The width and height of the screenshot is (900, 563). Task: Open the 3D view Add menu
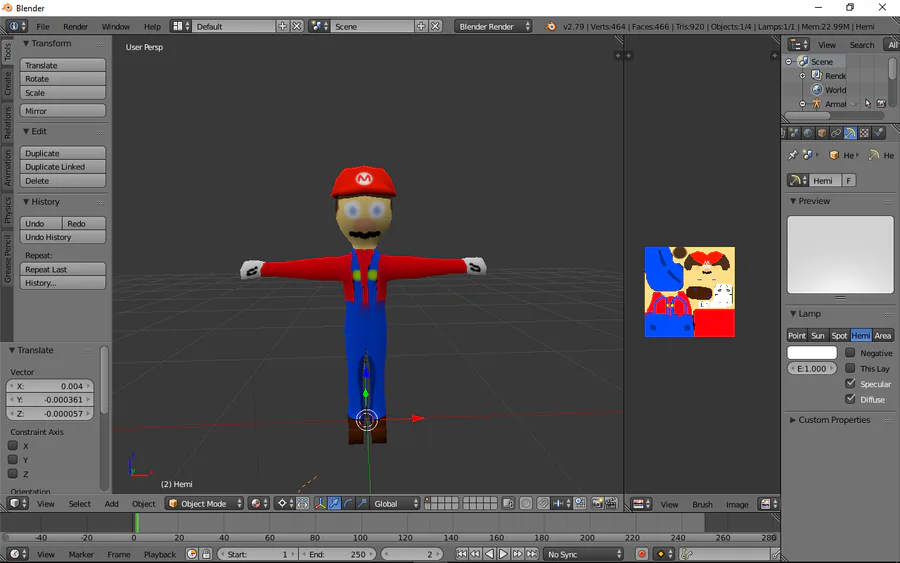[x=111, y=503]
